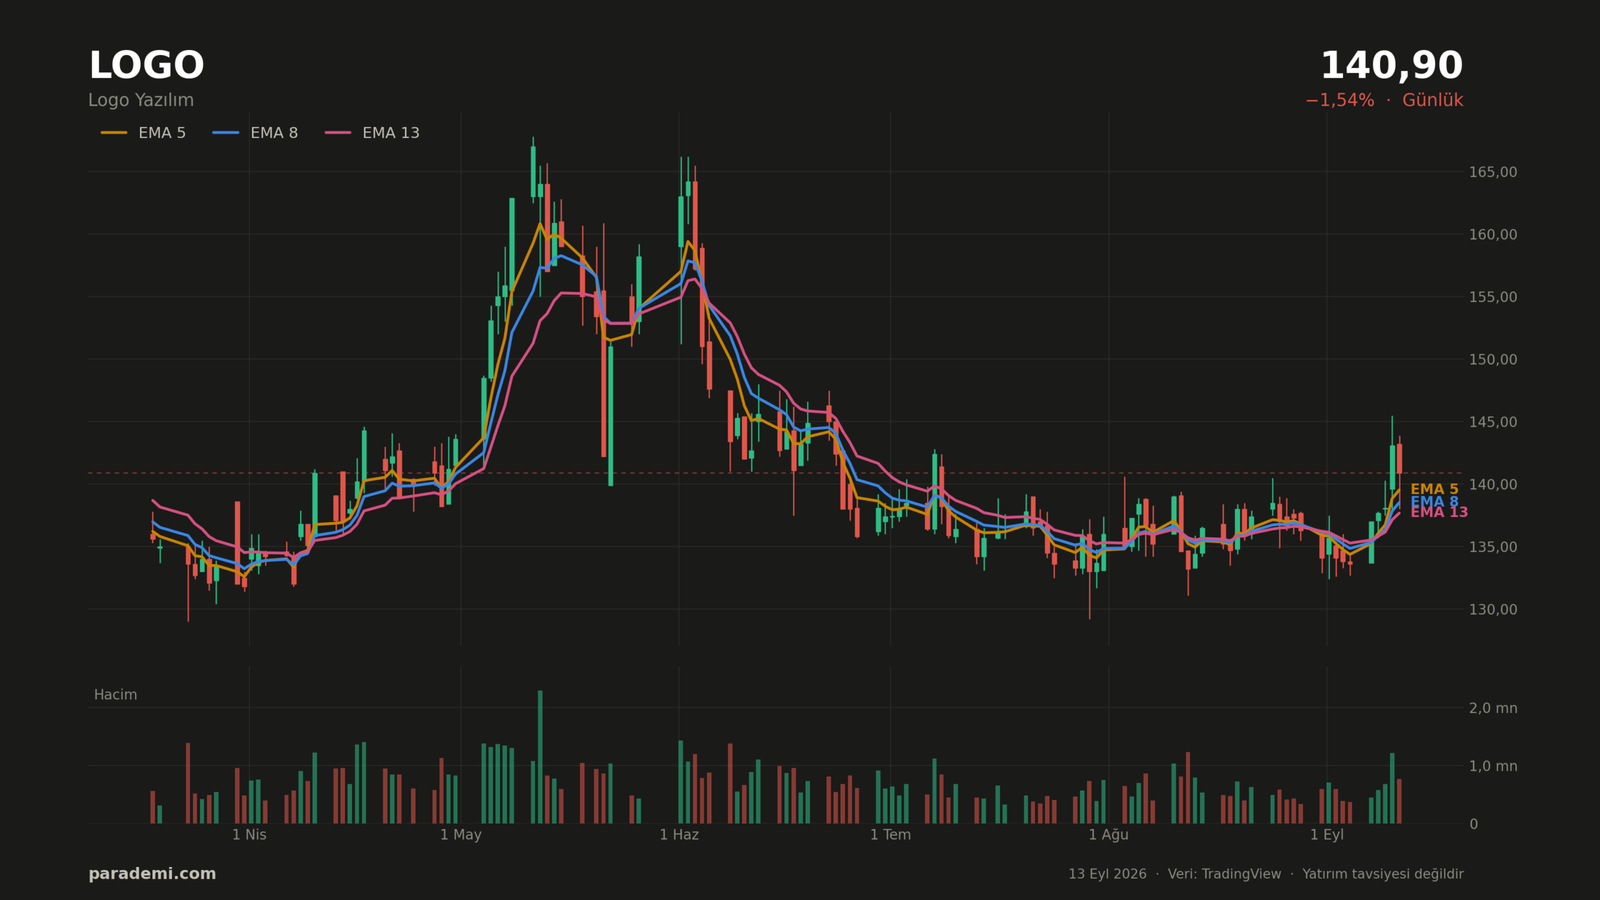The width and height of the screenshot is (1600, 900).
Task: Click the 1 Ağu date label
Action: tap(1108, 835)
